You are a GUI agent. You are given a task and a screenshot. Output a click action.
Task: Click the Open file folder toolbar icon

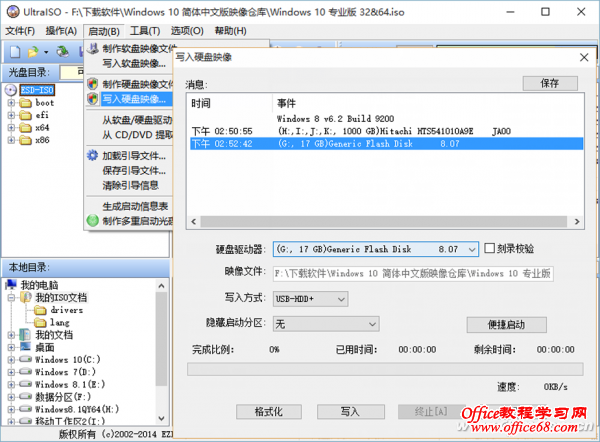click(x=33, y=52)
